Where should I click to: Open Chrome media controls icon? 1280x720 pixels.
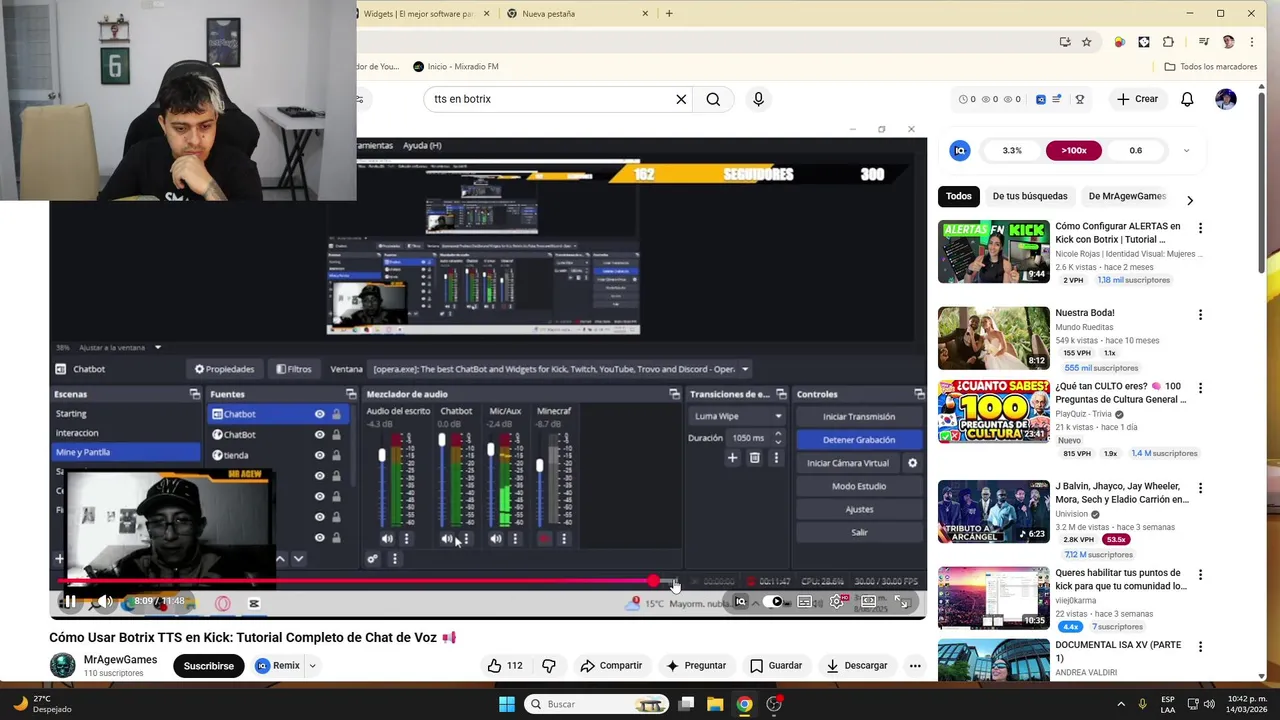[1204, 42]
